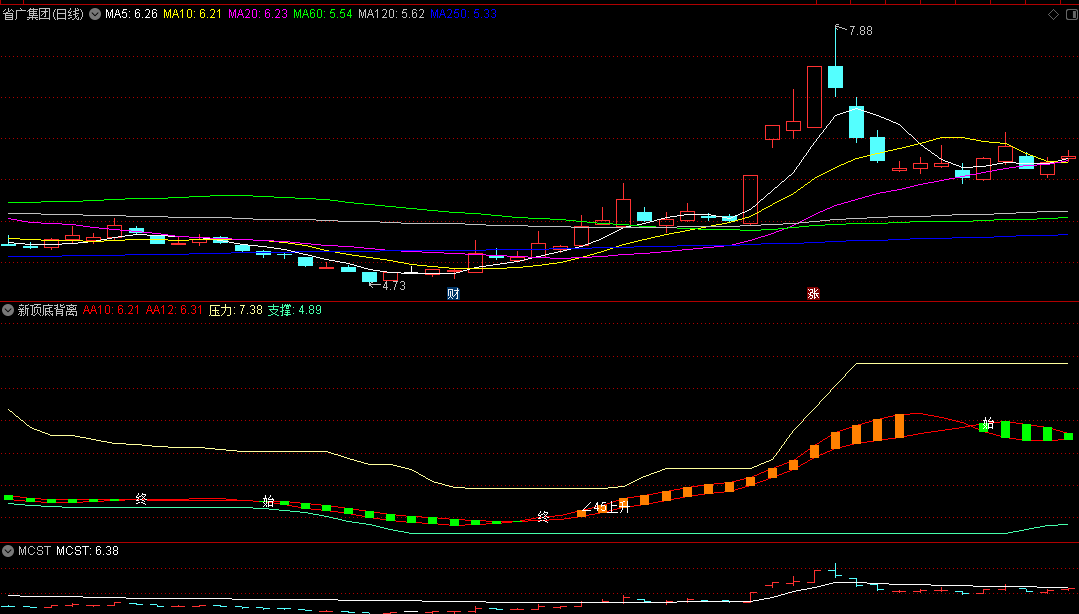Click the MA60: 5.54 label

[x=323, y=14]
